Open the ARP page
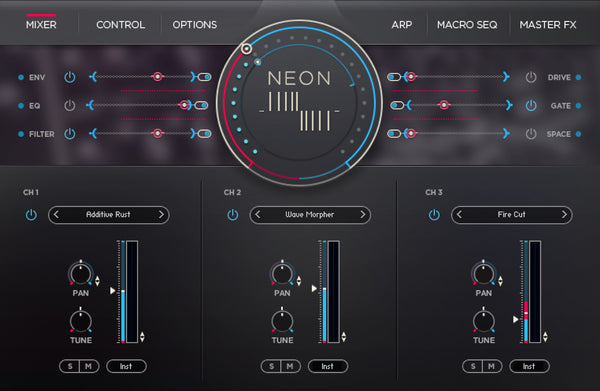Image resolution: width=600 pixels, height=391 pixels. [x=402, y=25]
